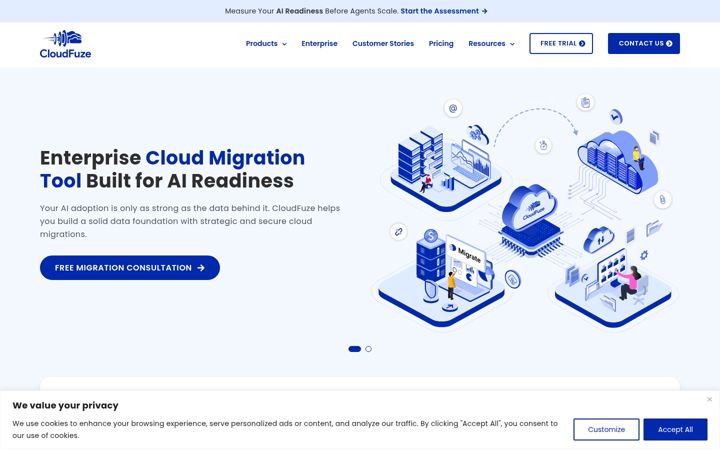Click the Start the Assessment link
This screenshot has height=450, width=720.
(444, 11)
